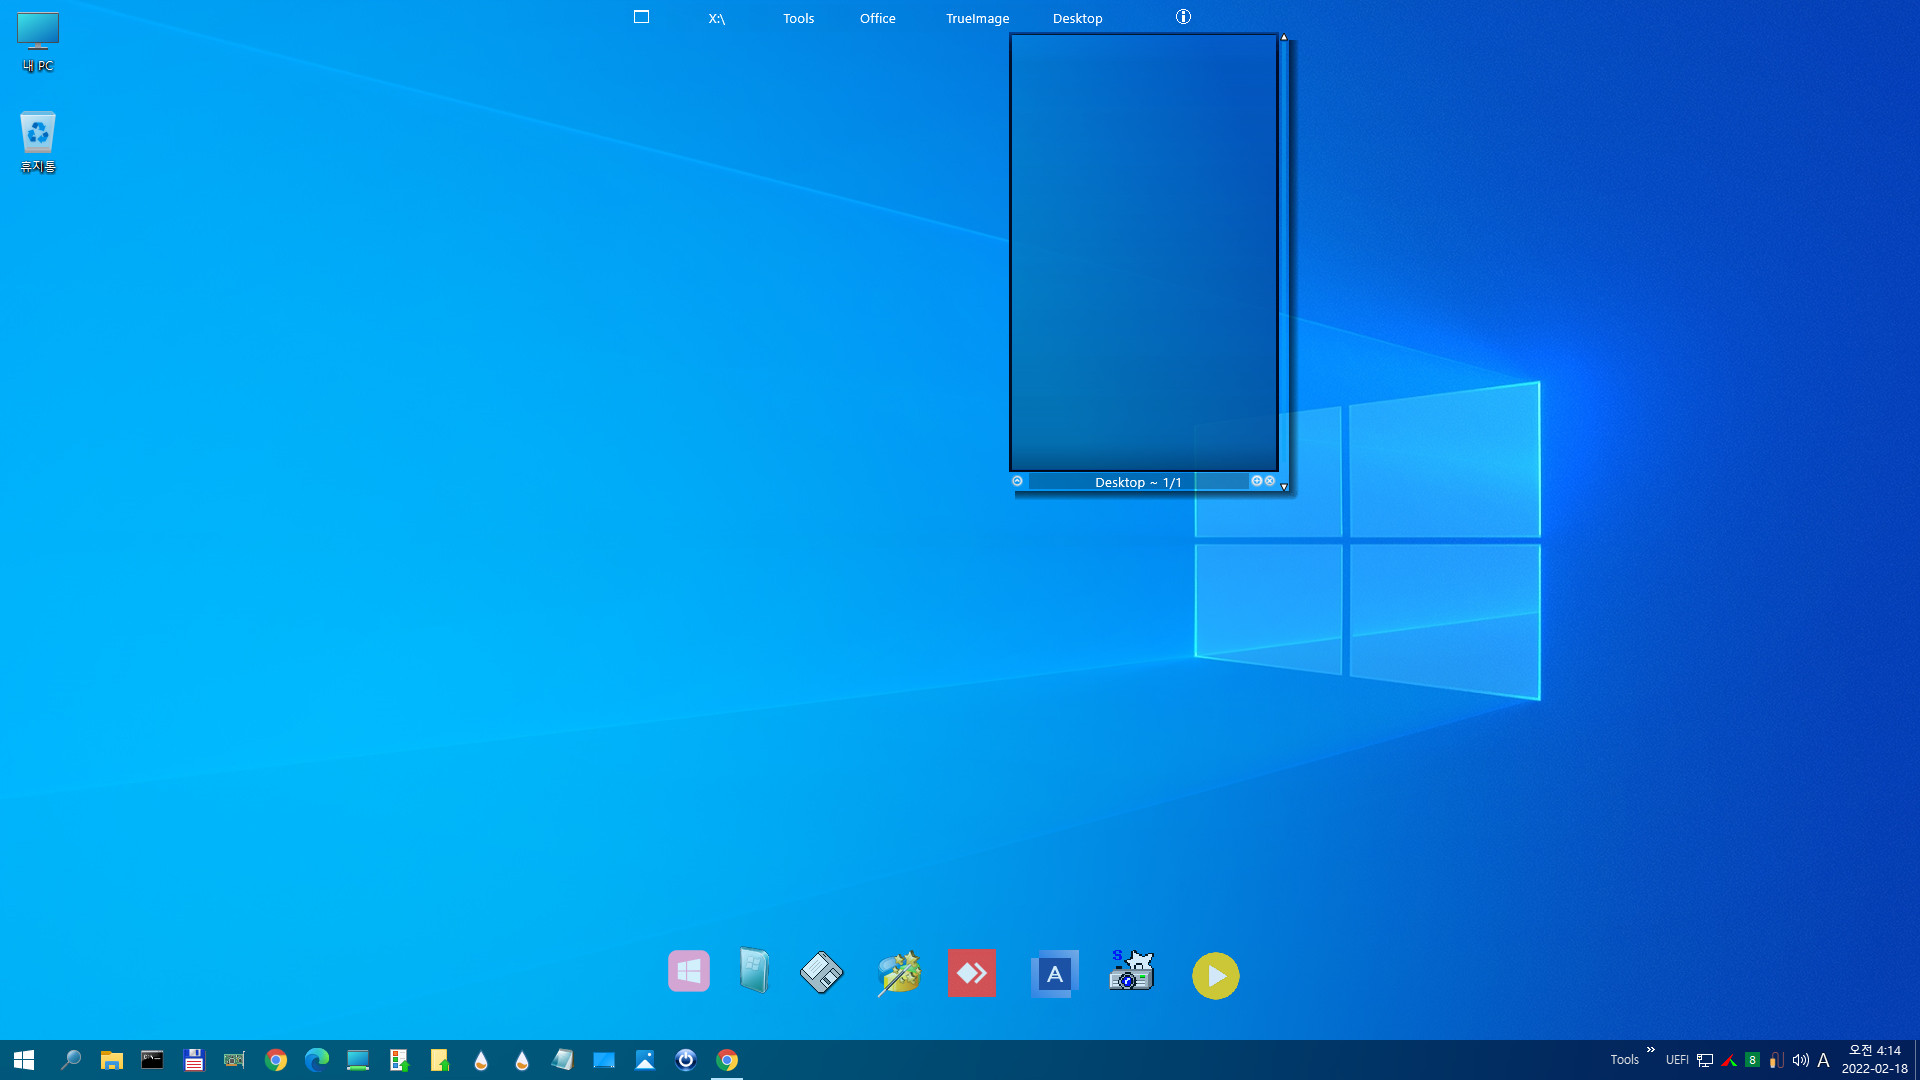Viewport: 1920px width, 1080px height.
Task: Click the blue floppy disk taskbar icon
Action: (x=193, y=1060)
